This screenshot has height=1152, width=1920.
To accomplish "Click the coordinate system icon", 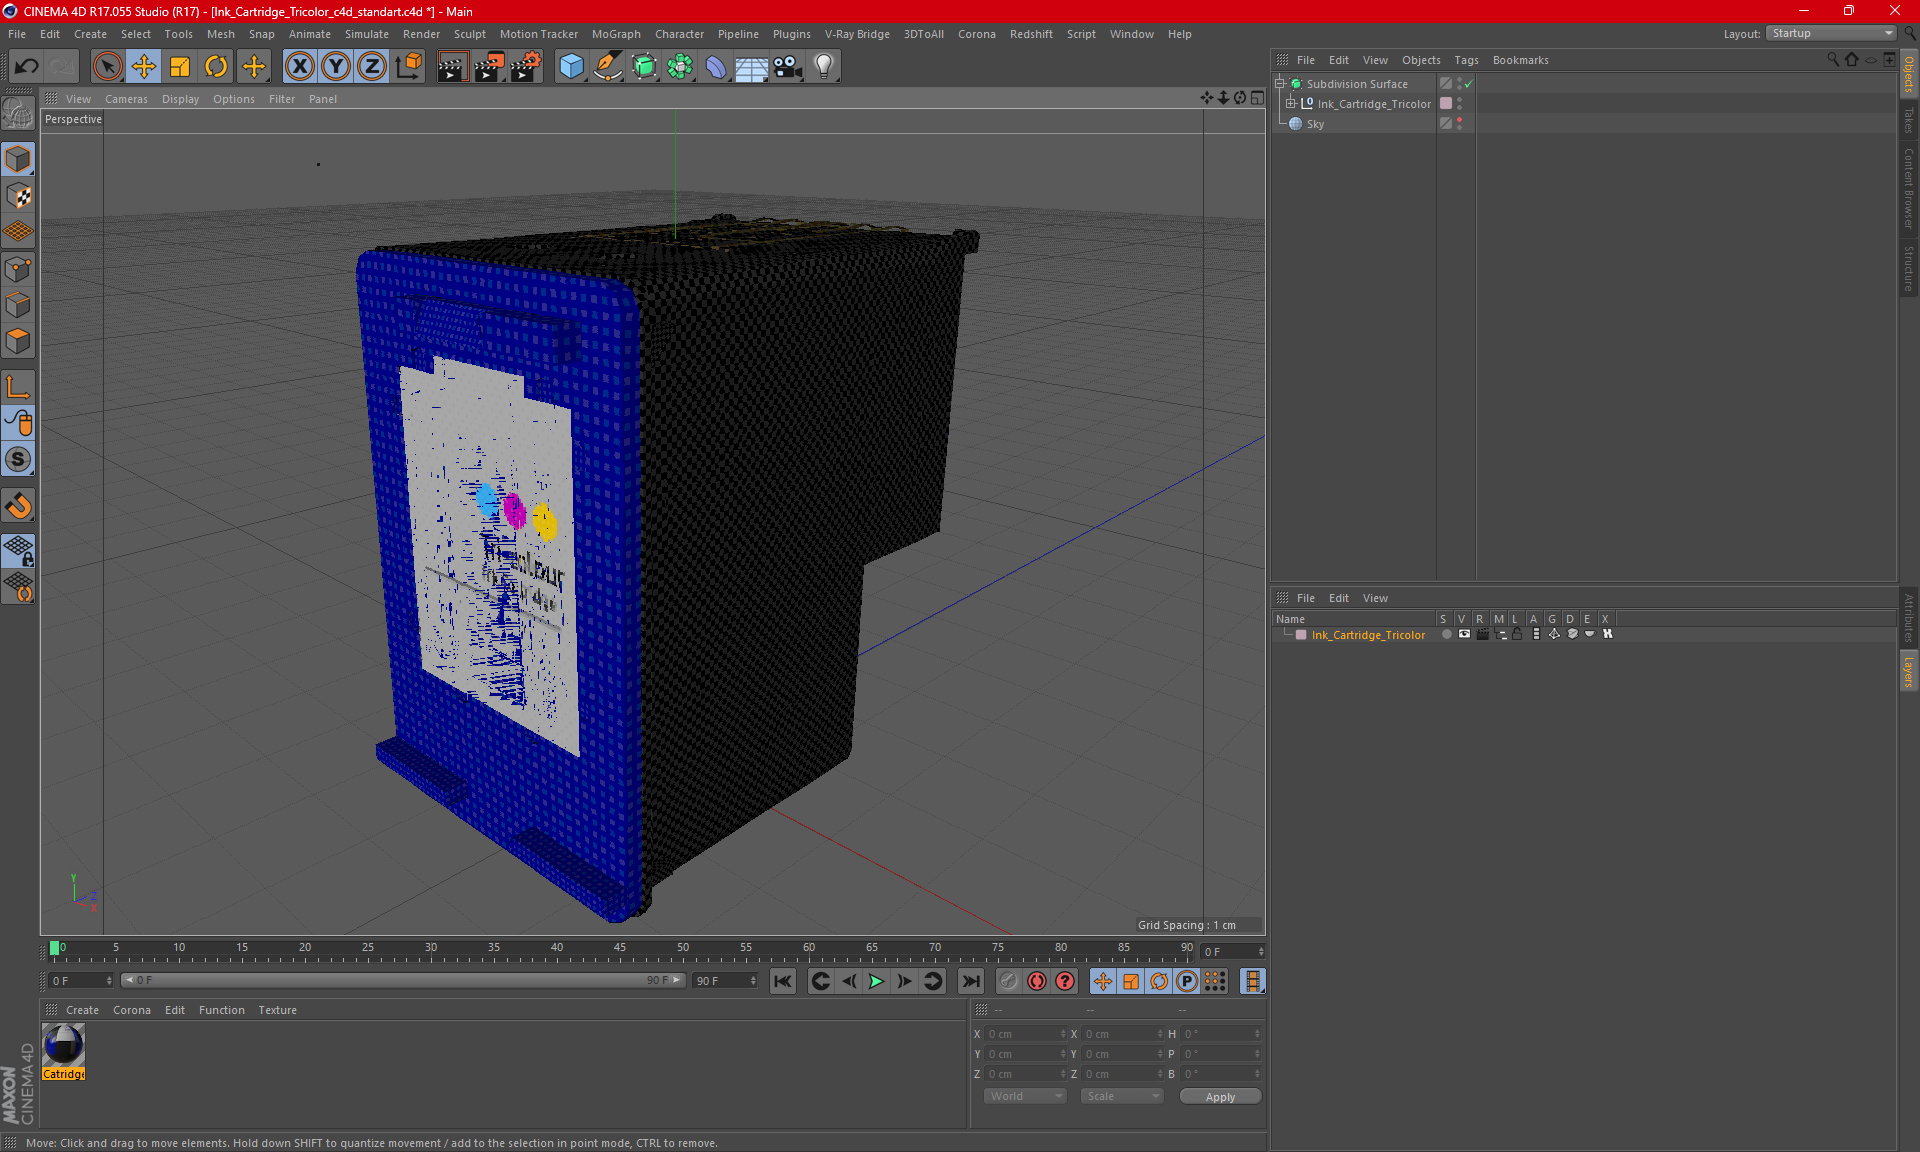I will (408, 67).
